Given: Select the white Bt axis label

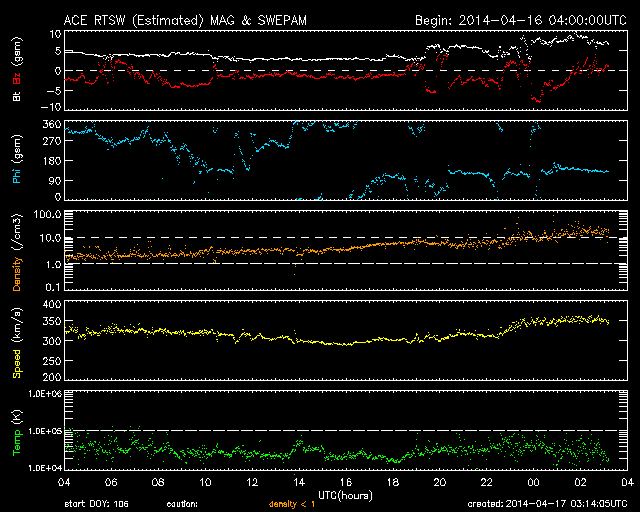Looking at the screenshot, I should coord(17,96).
